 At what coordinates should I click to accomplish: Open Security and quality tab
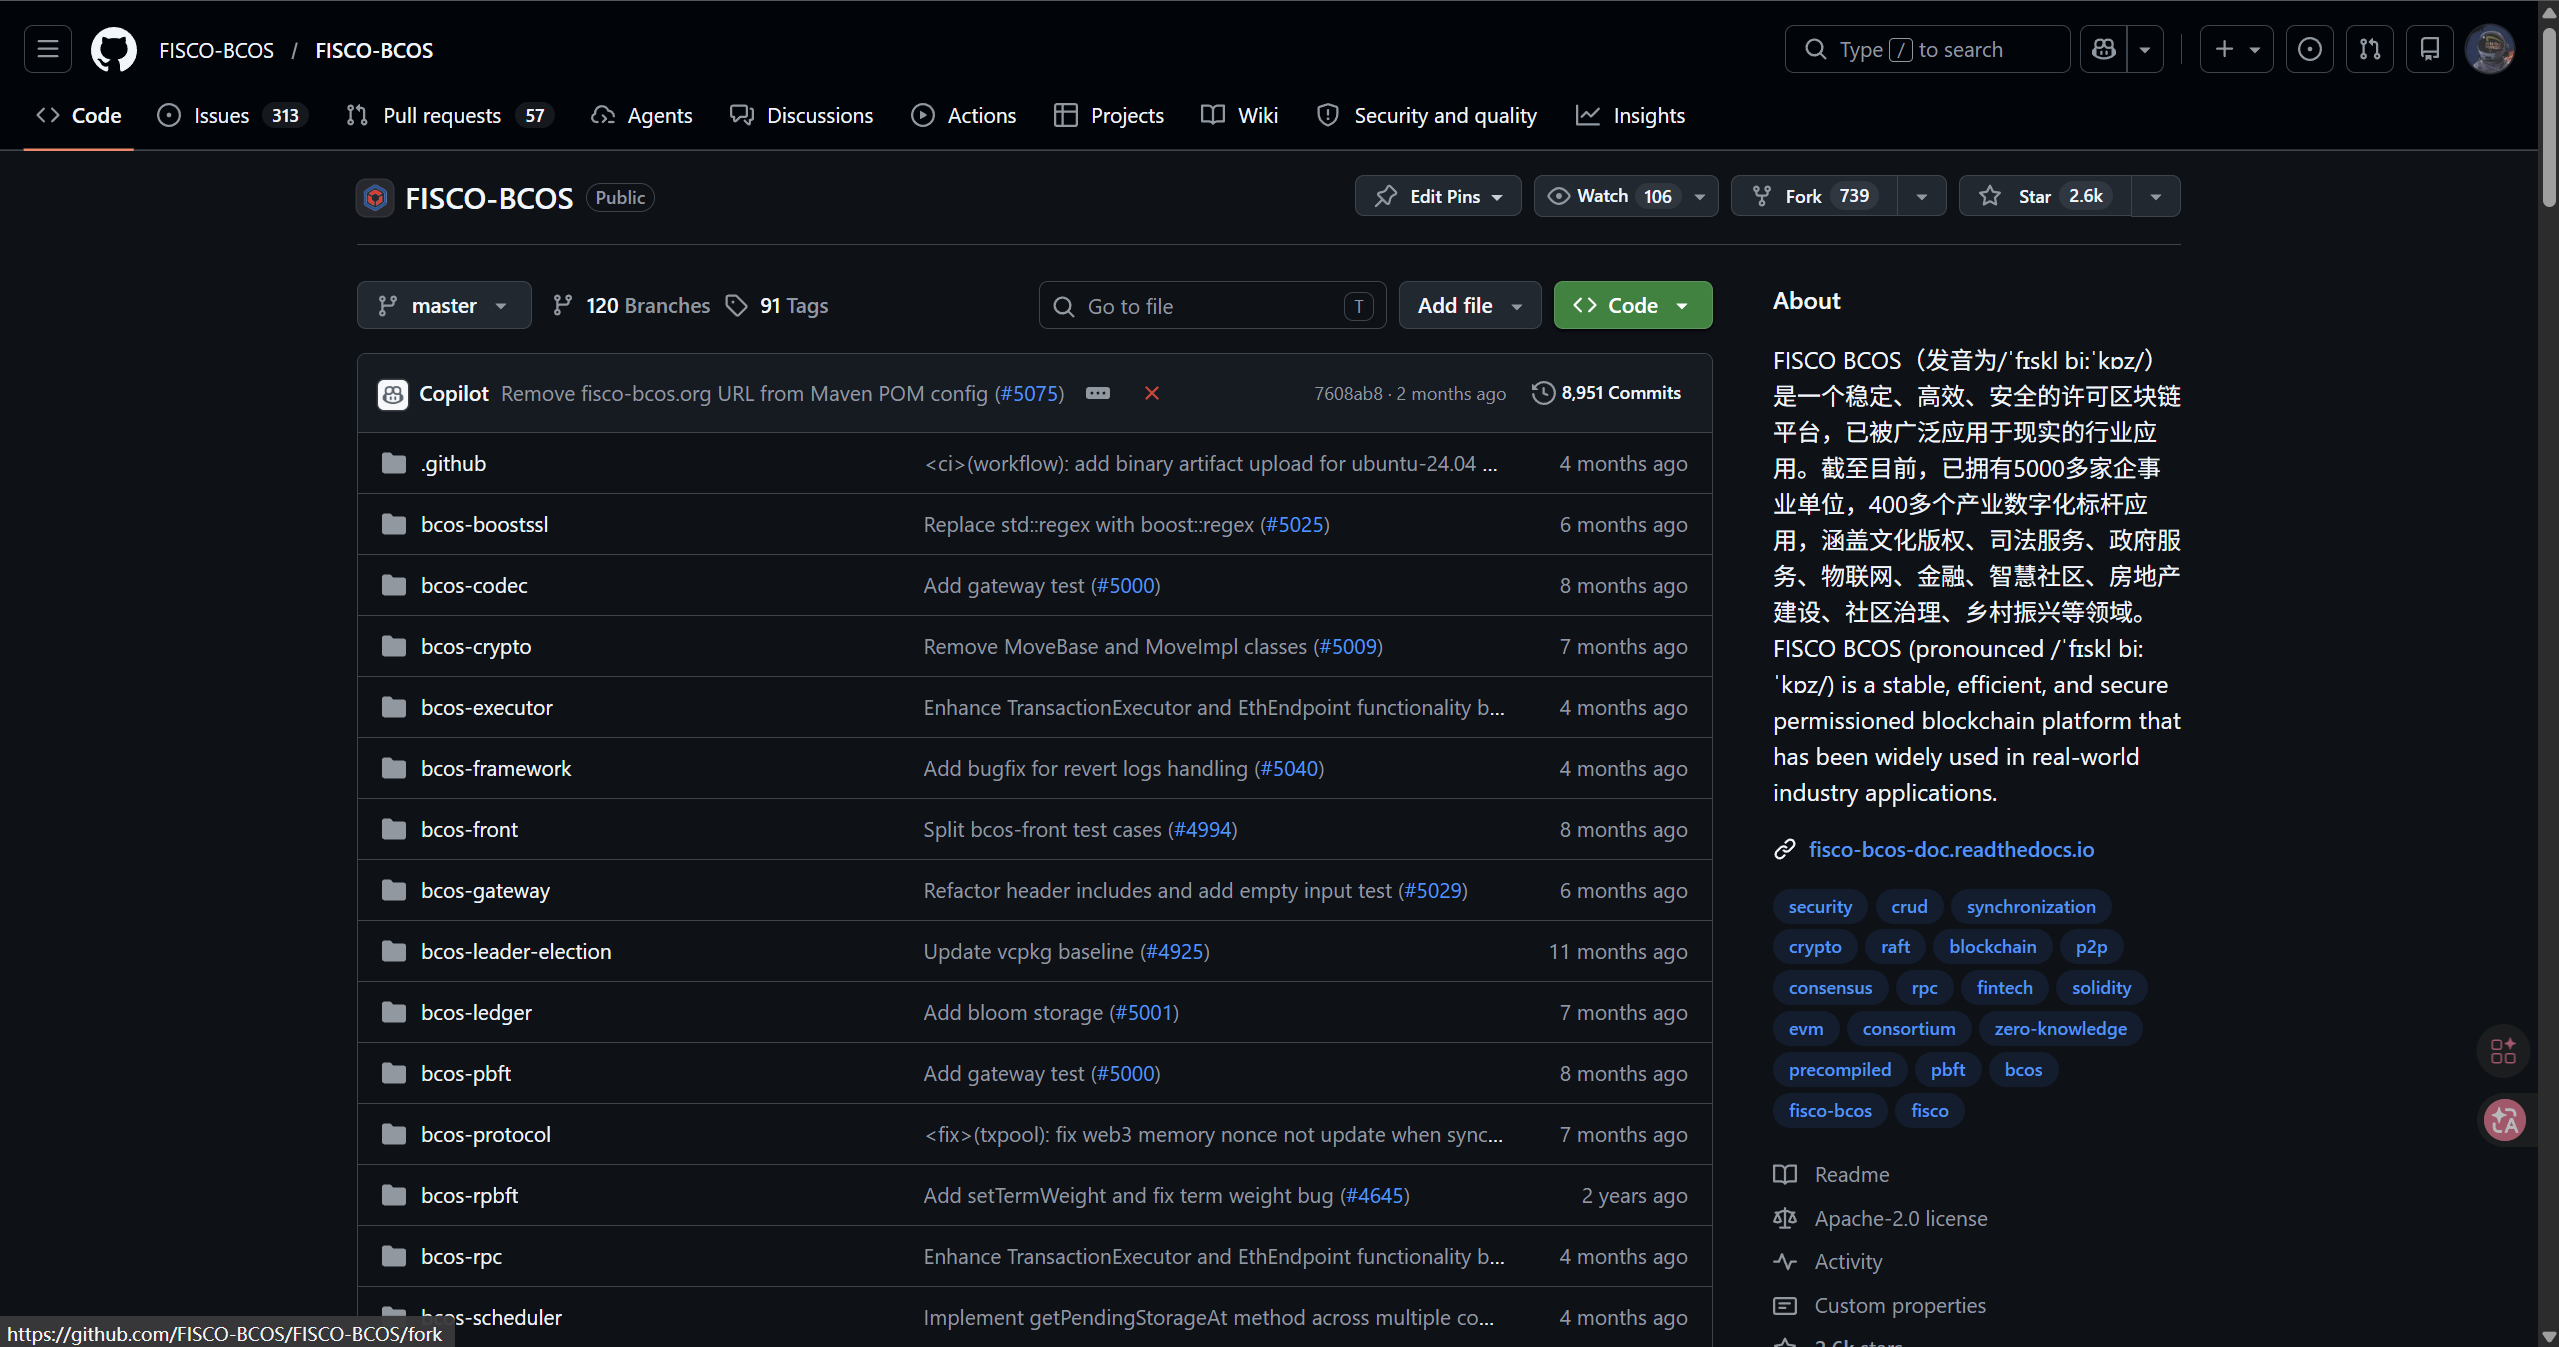pyautogui.click(x=1427, y=115)
